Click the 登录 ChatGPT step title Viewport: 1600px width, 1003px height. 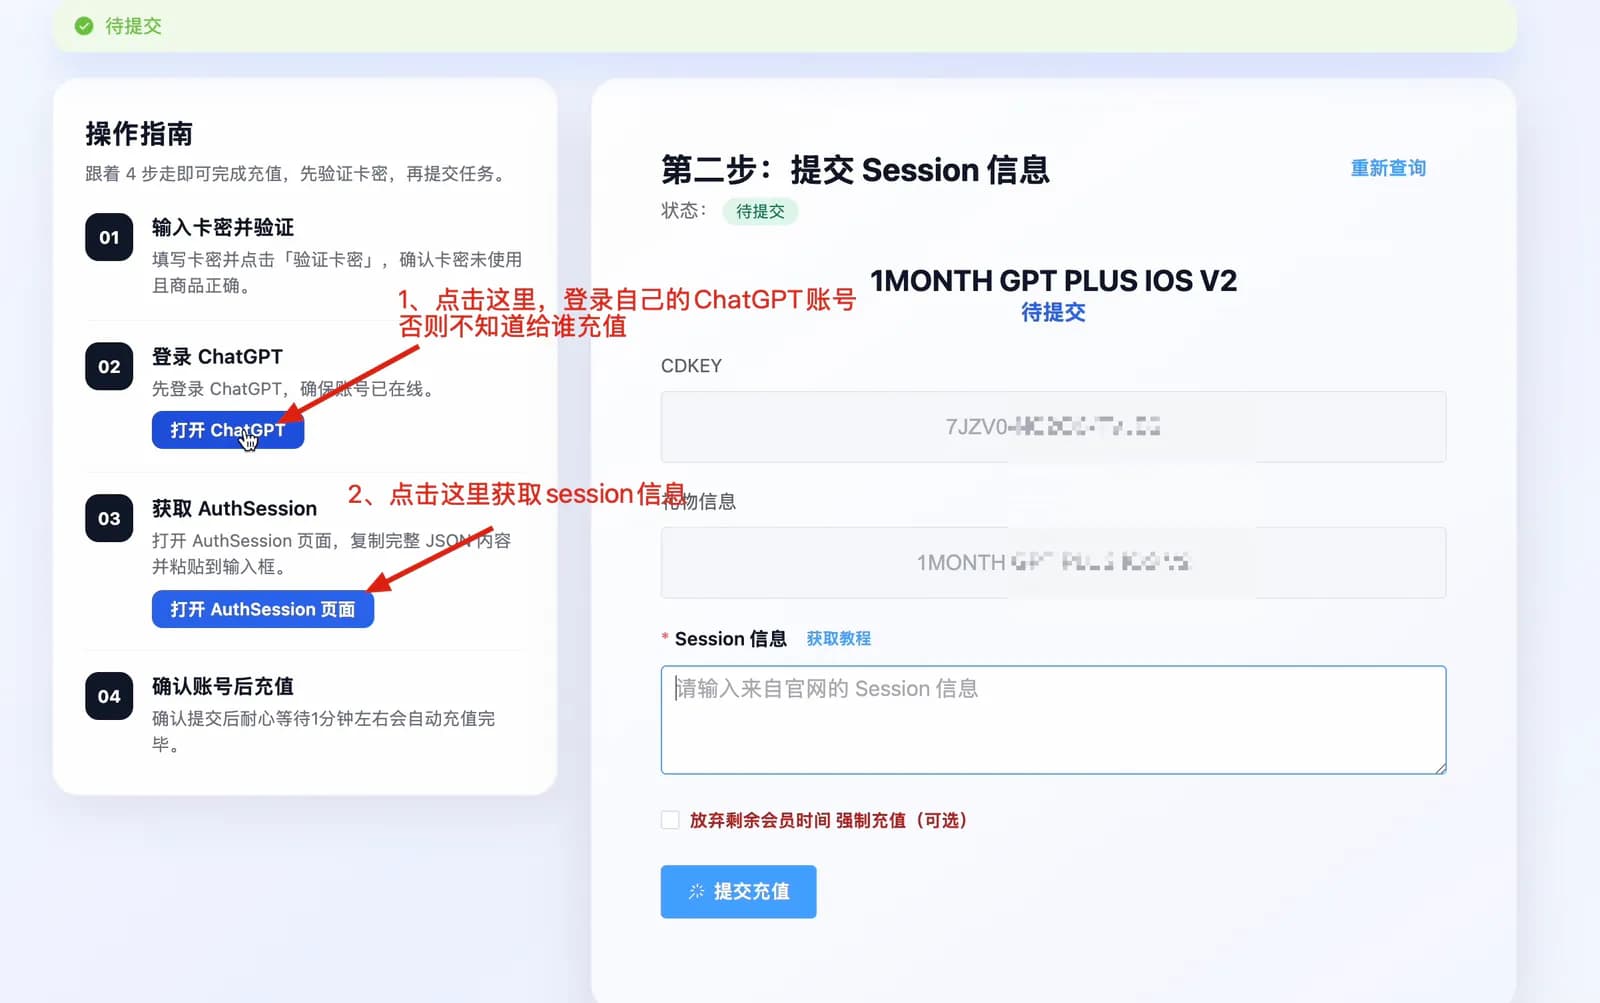[x=217, y=356]
